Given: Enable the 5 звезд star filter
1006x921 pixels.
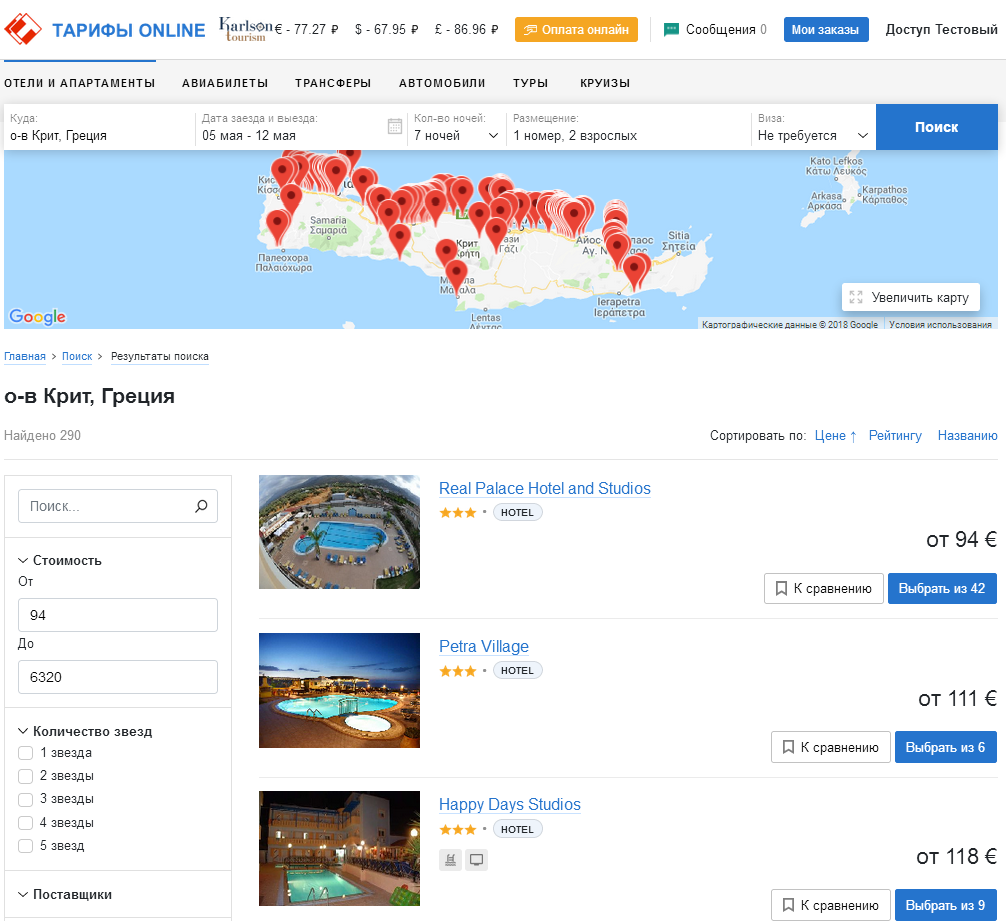Looking at the screenshot, I should (26, 846).
